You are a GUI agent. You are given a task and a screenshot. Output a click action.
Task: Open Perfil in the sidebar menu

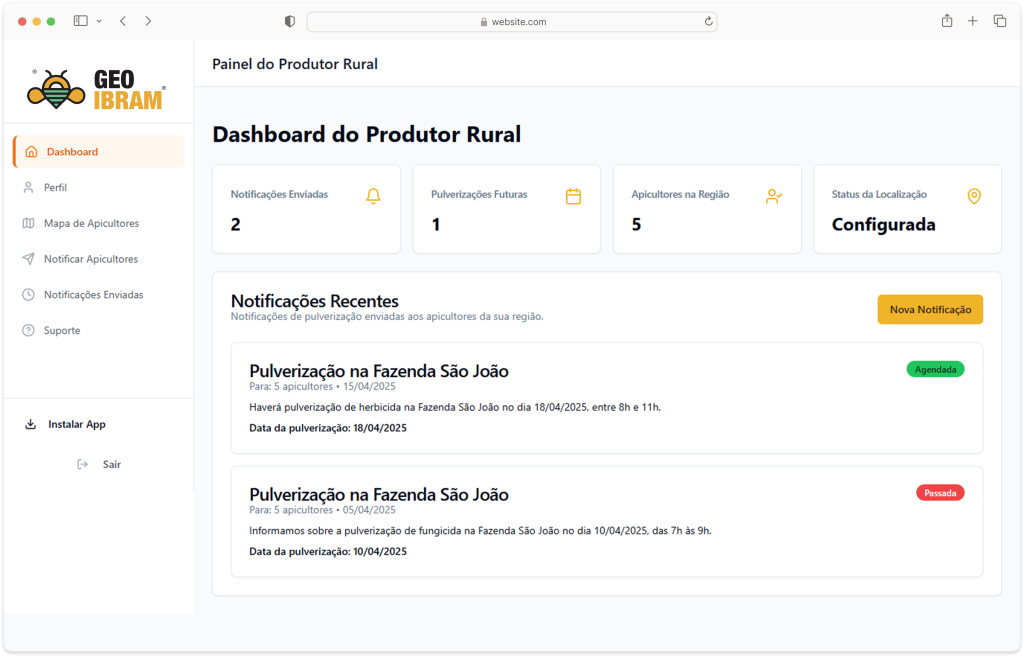coord(55,187)
